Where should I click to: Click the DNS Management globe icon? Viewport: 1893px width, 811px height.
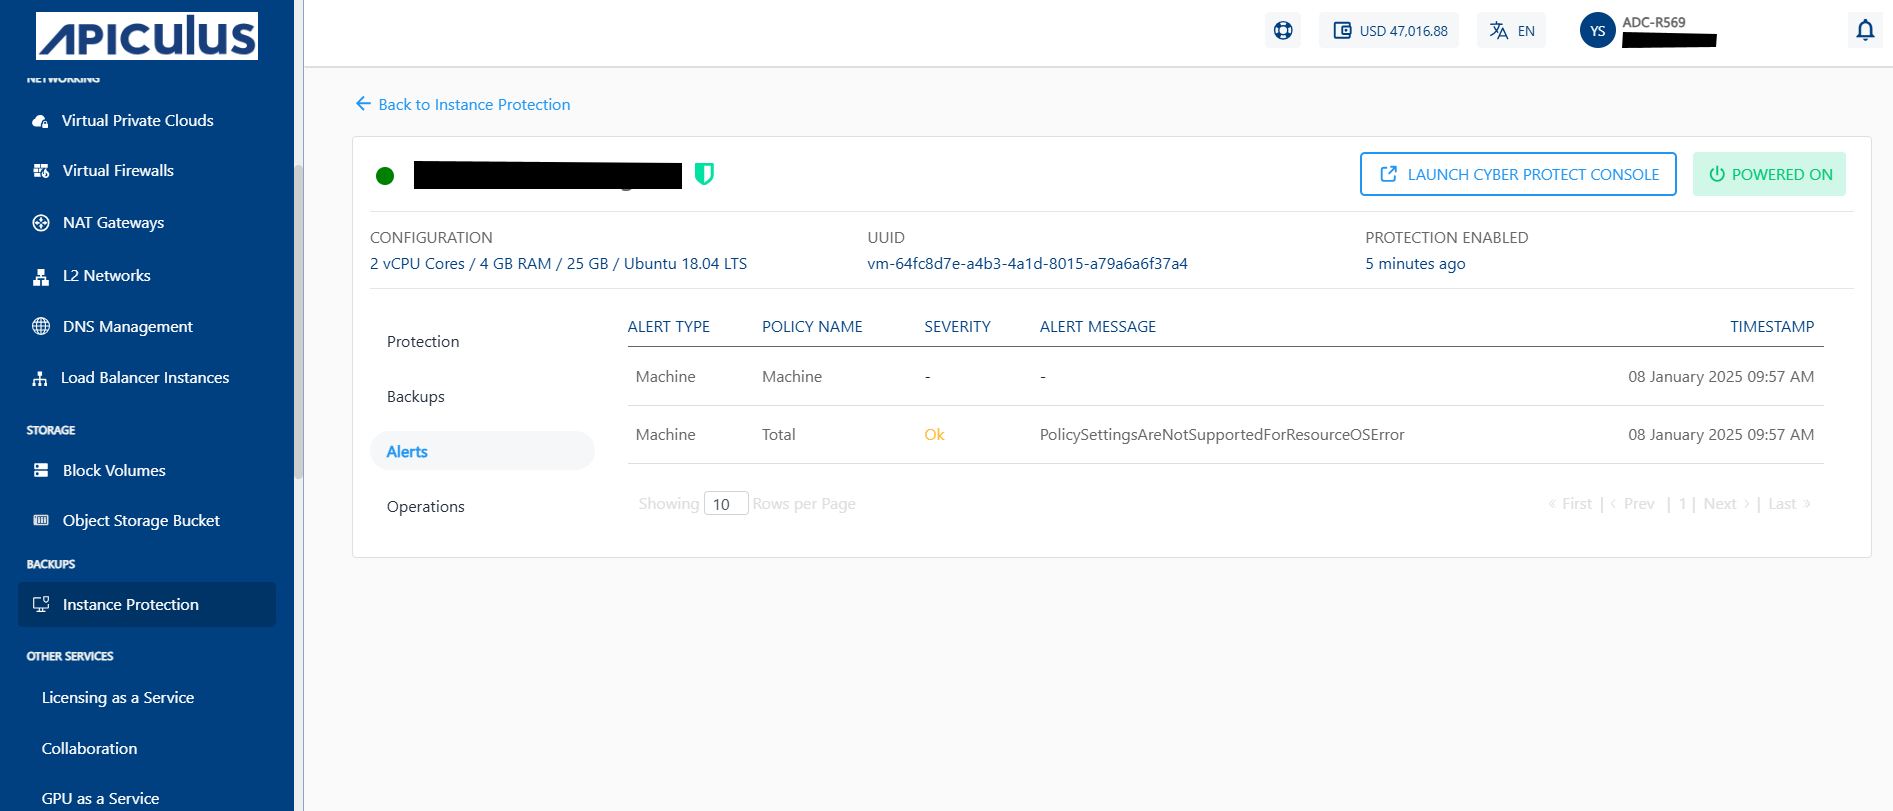click(x=41, y=326)
